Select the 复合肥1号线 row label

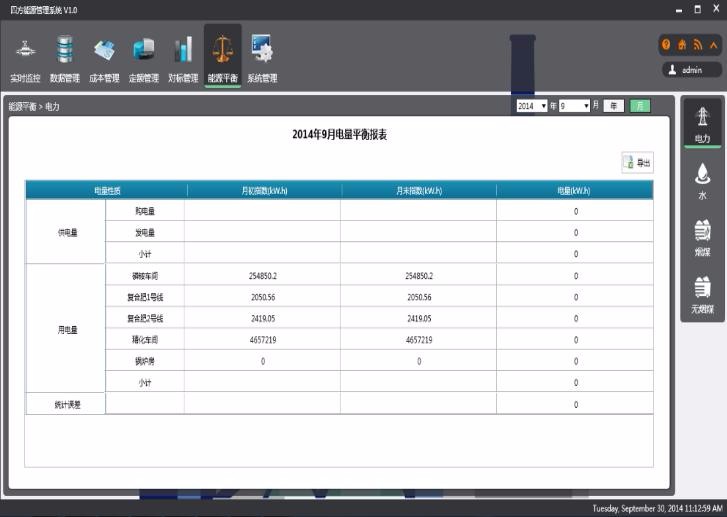(145, 297)
